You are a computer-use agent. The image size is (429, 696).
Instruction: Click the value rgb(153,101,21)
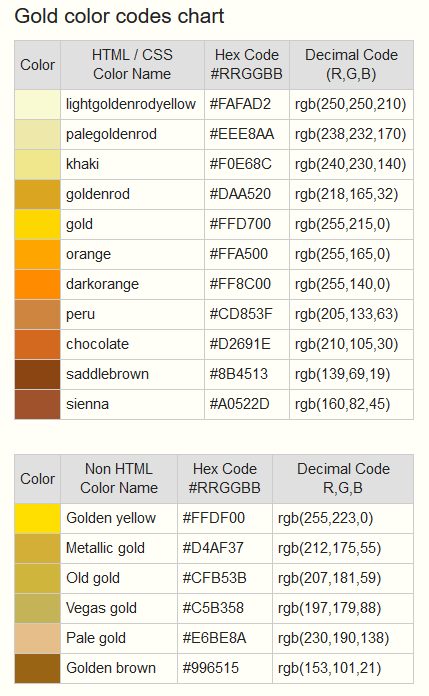[330, 668]
